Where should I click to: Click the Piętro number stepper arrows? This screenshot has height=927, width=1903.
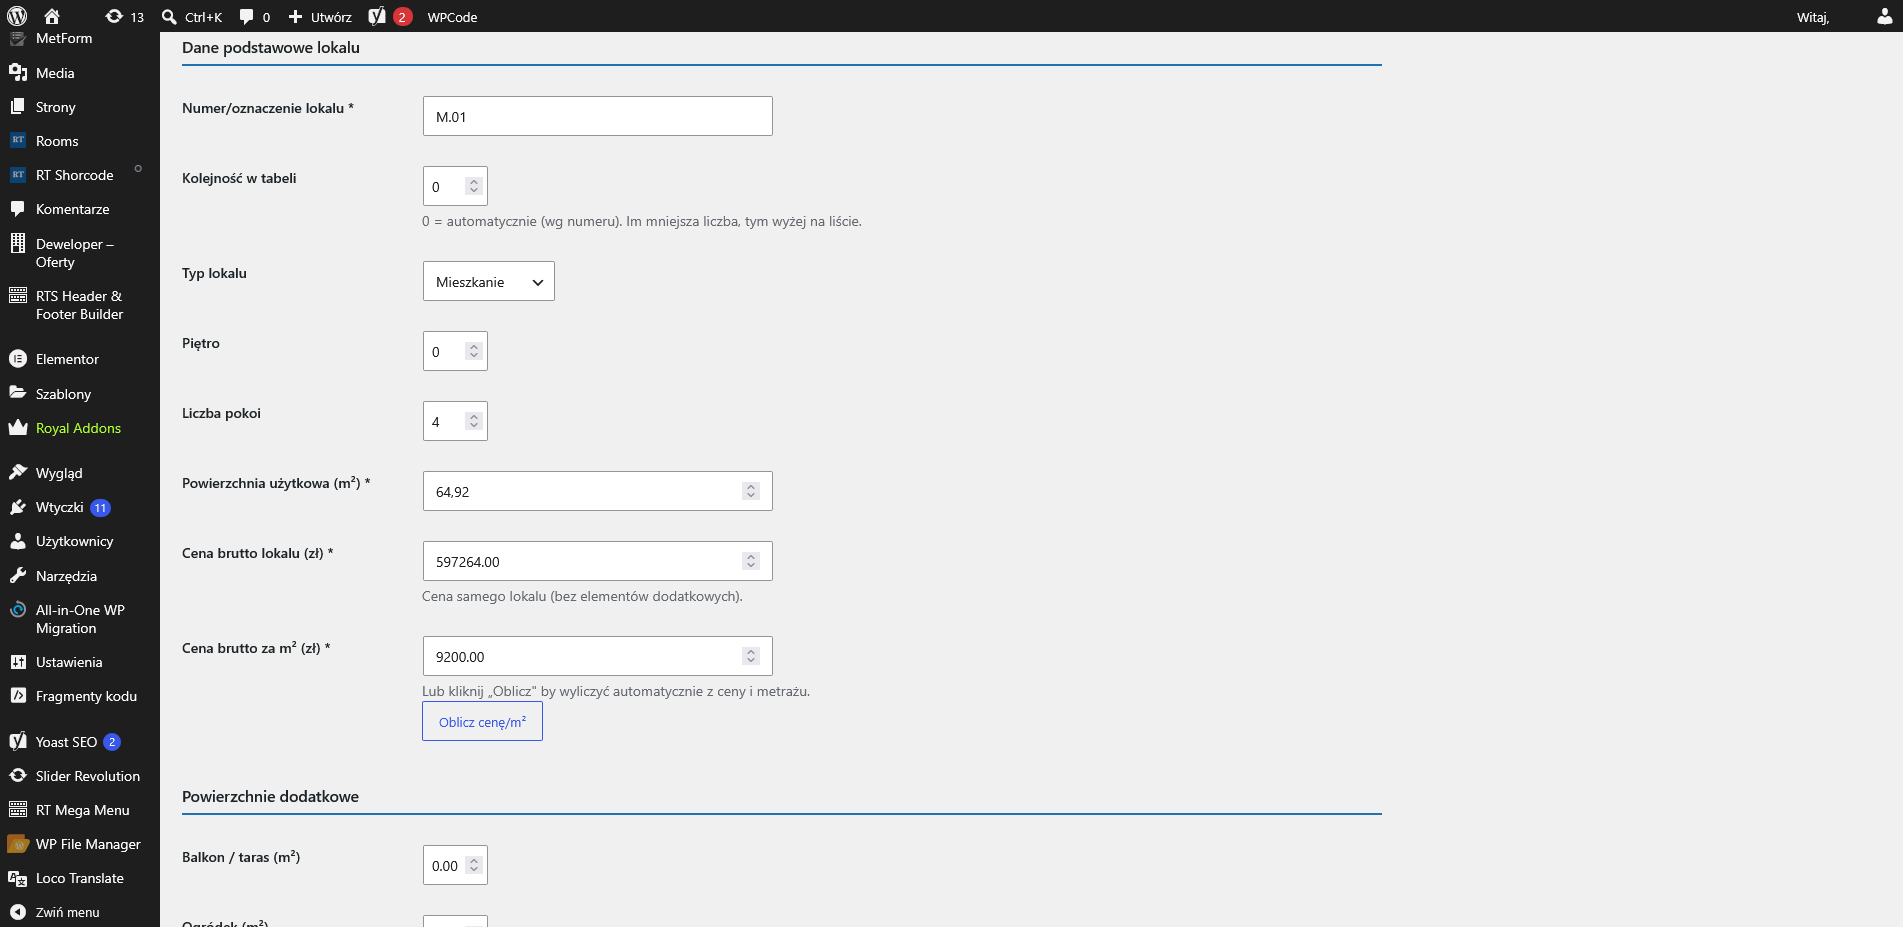[474, 351]
